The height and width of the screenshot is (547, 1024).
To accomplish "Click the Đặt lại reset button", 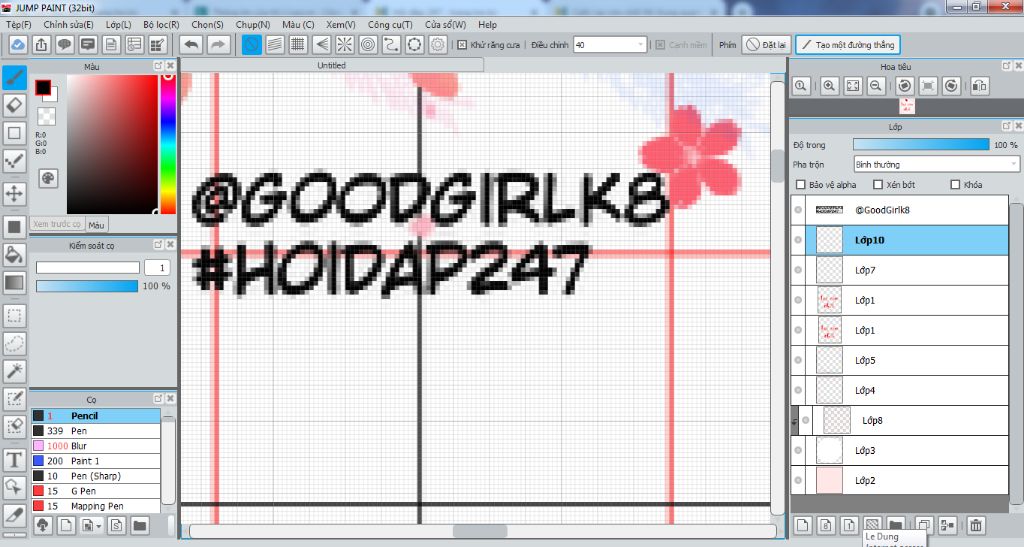I will pos(767,45).
